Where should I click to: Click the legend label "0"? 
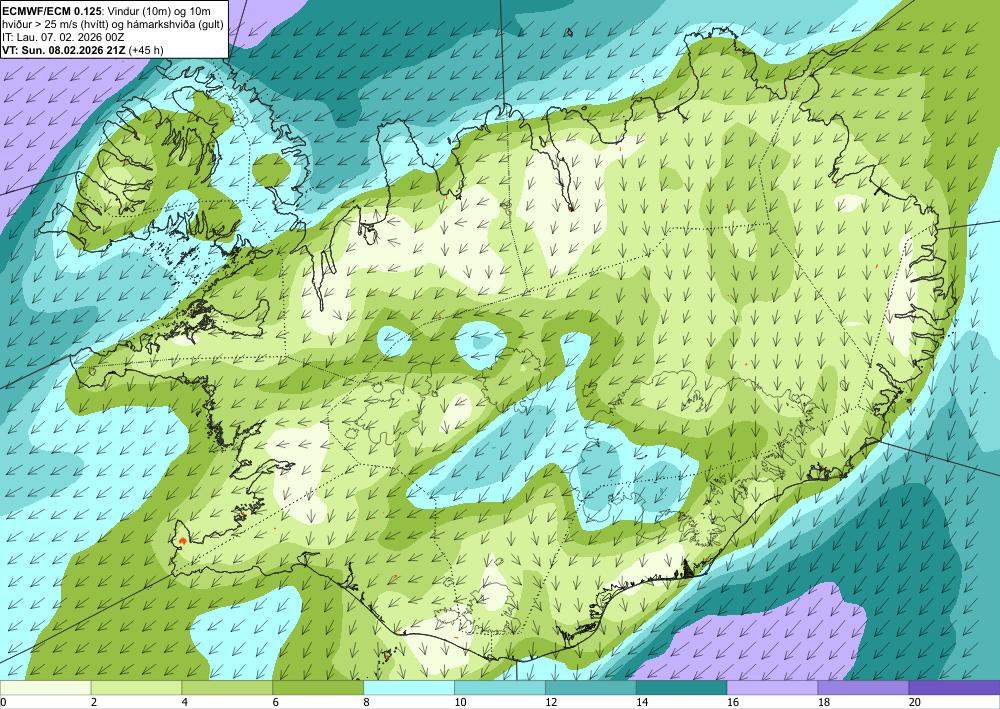pyautogui.click(x=3, y=702)
